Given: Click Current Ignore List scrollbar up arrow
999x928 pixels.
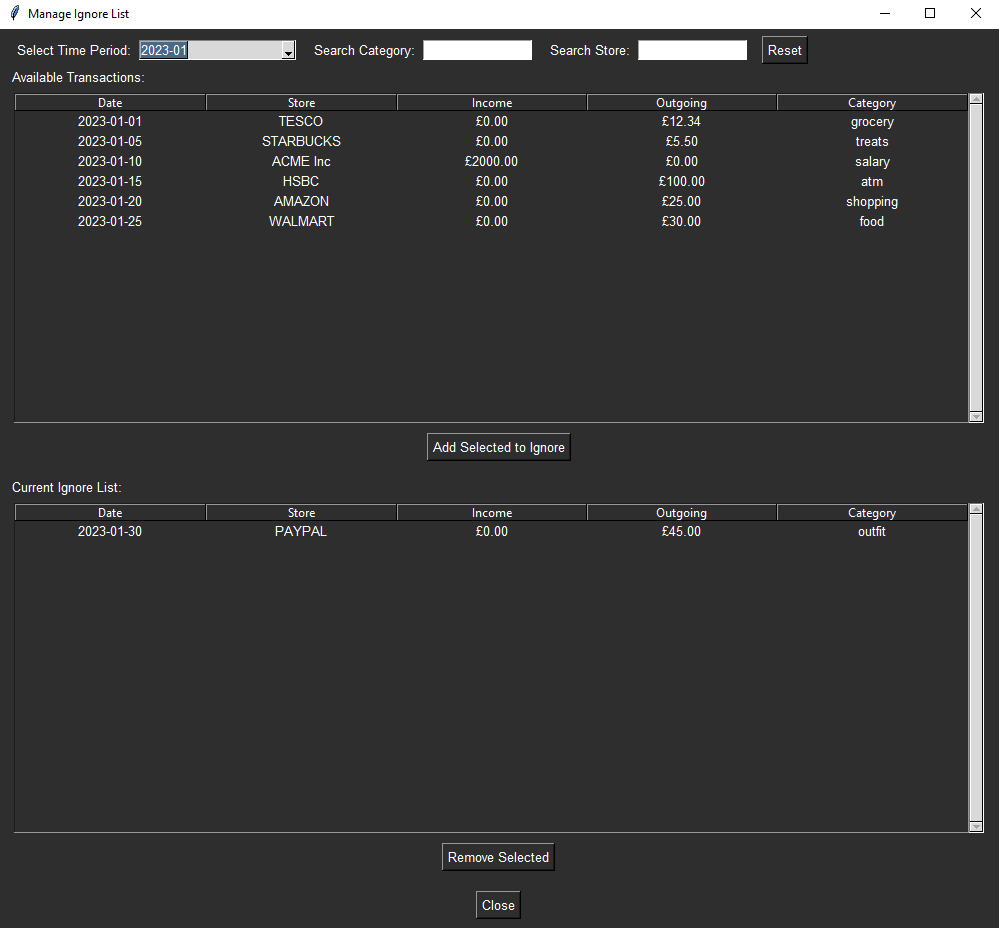Looking at the screenshot, I should (x=975, y=509).
